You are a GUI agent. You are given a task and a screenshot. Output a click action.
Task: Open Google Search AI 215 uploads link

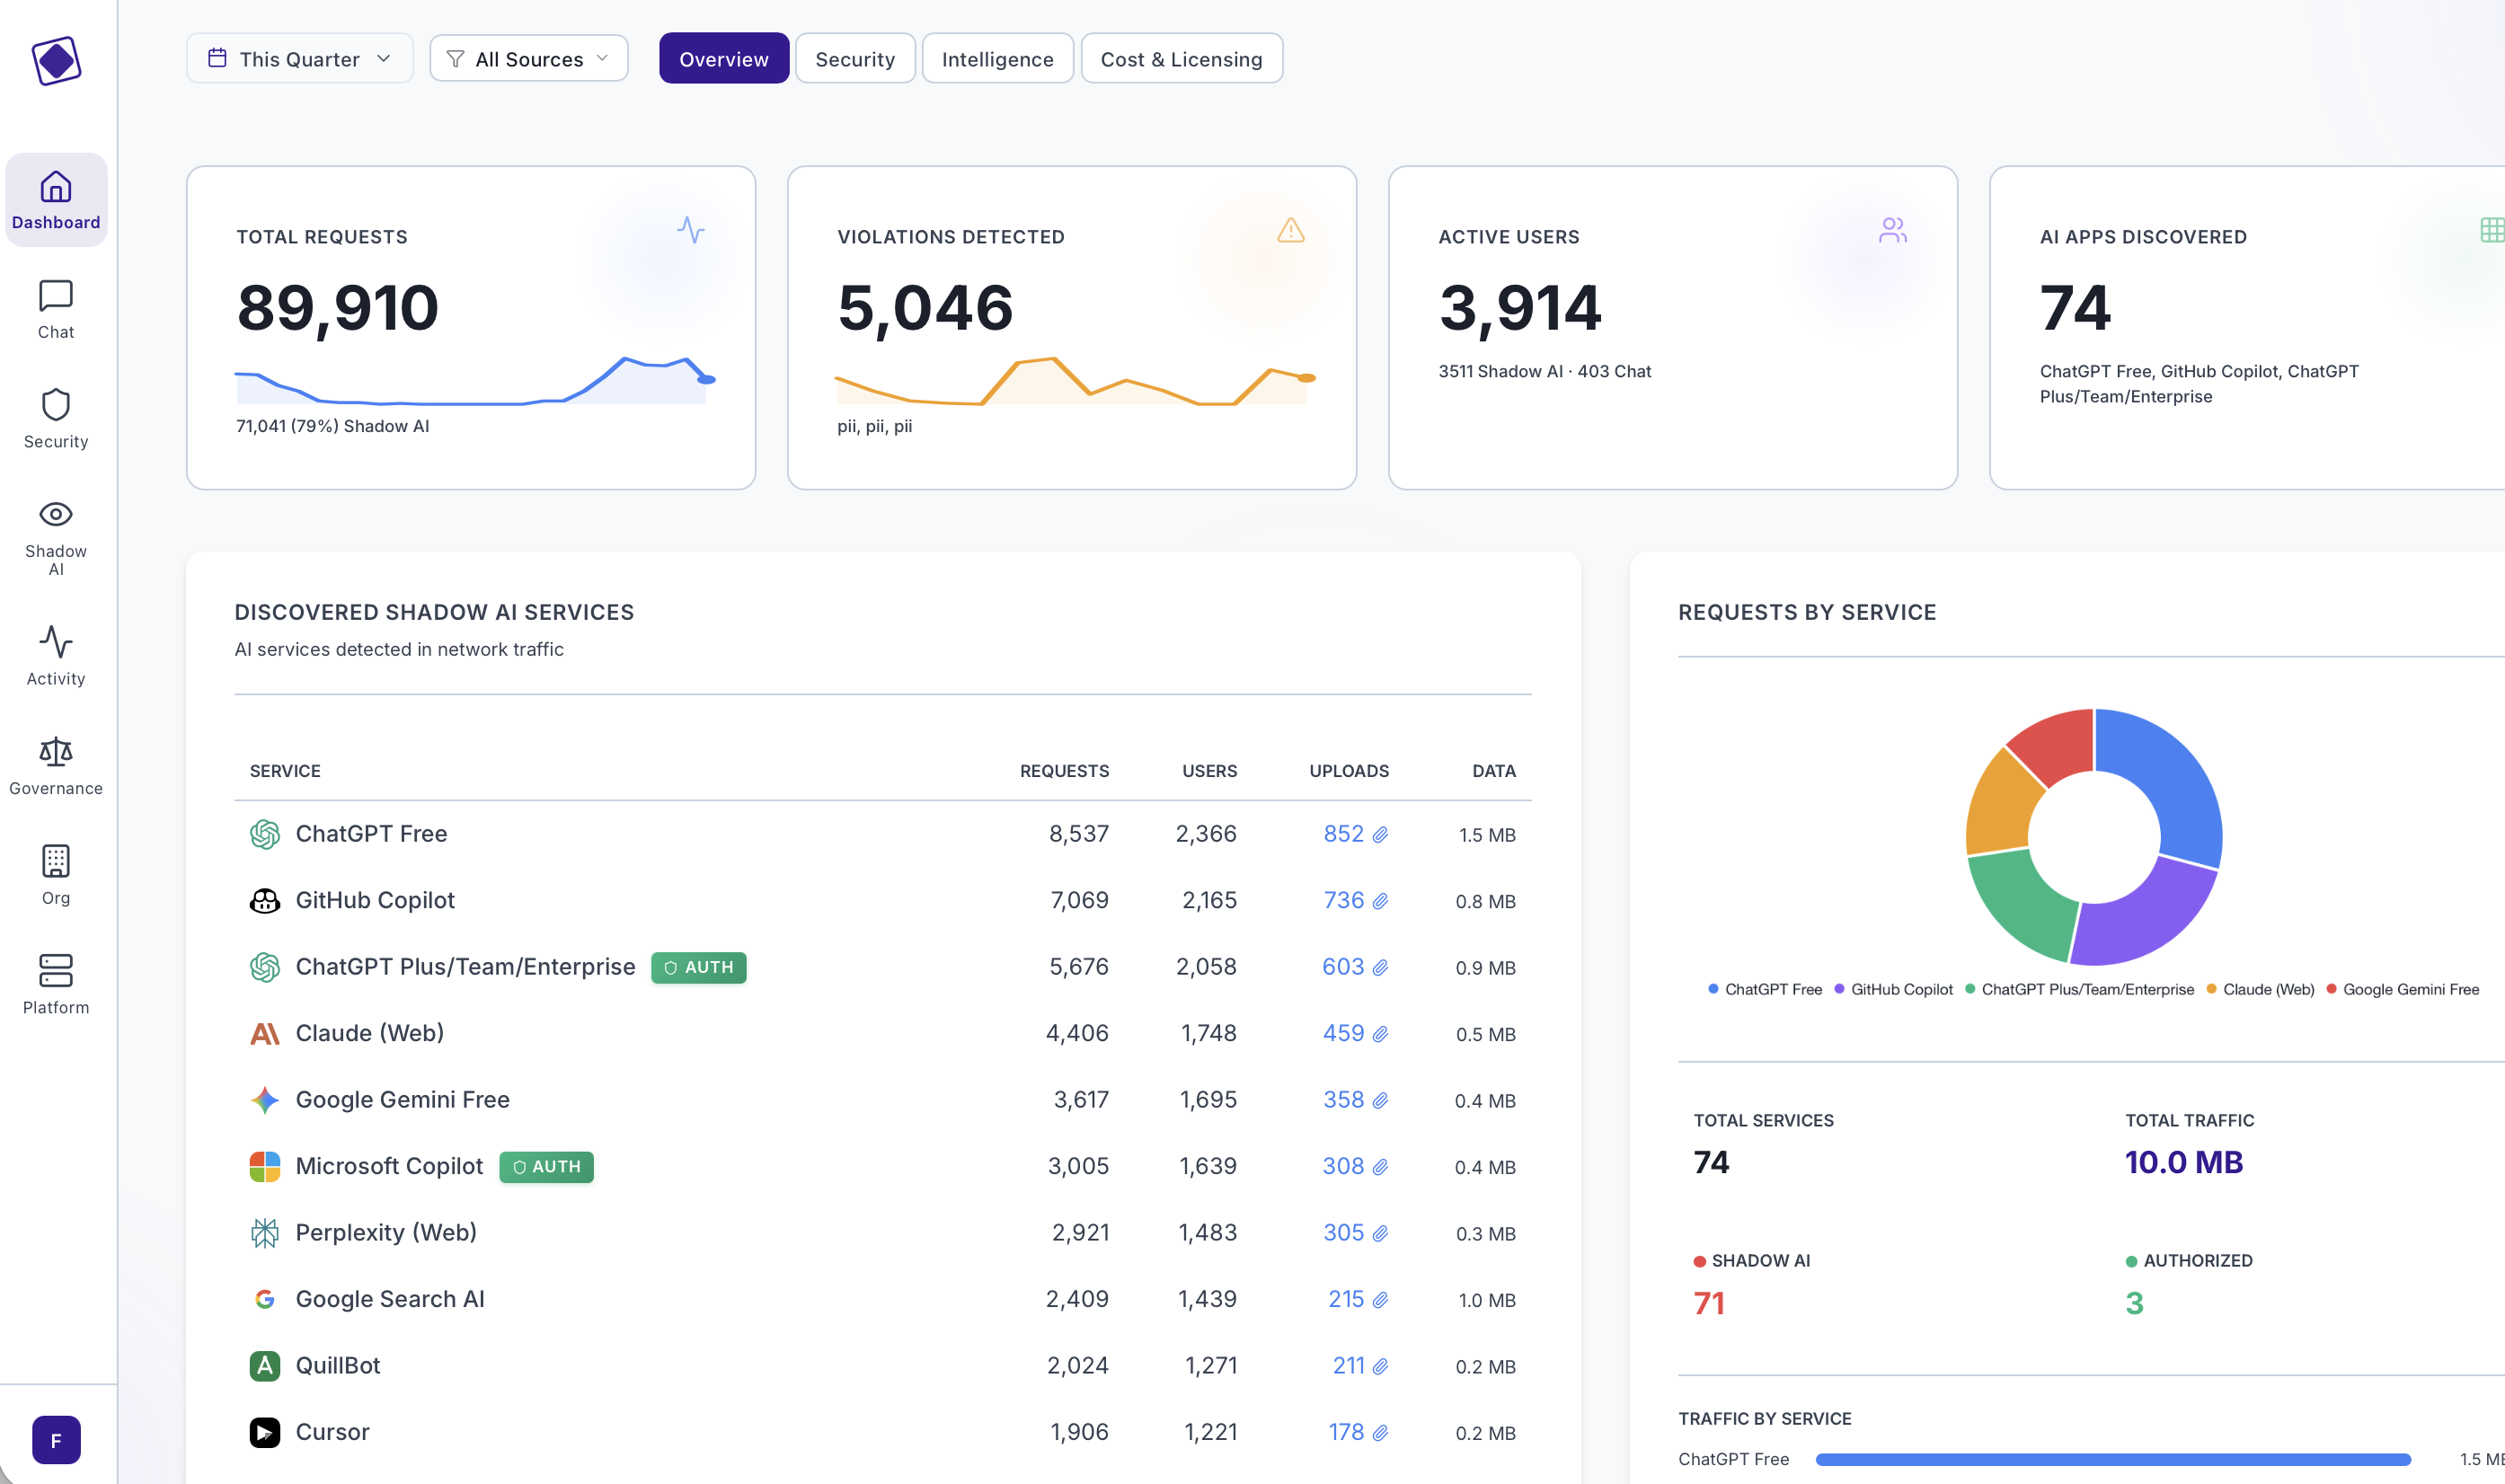pos(1358,1299)
